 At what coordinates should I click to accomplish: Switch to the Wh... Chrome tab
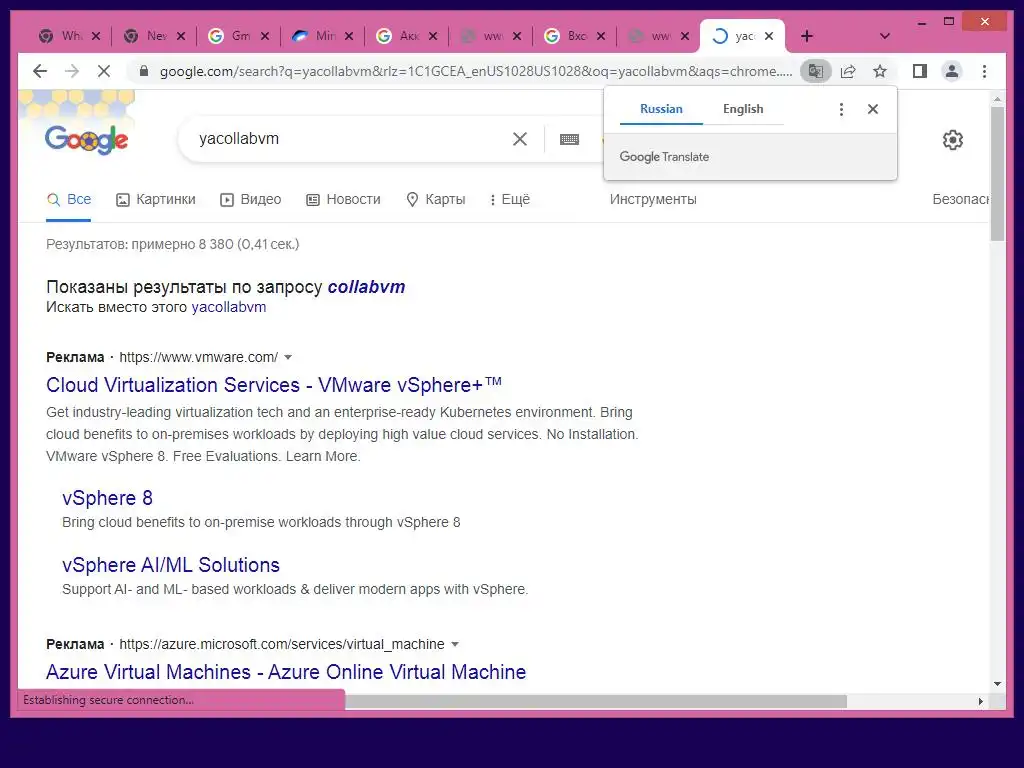tap(63, 36)
